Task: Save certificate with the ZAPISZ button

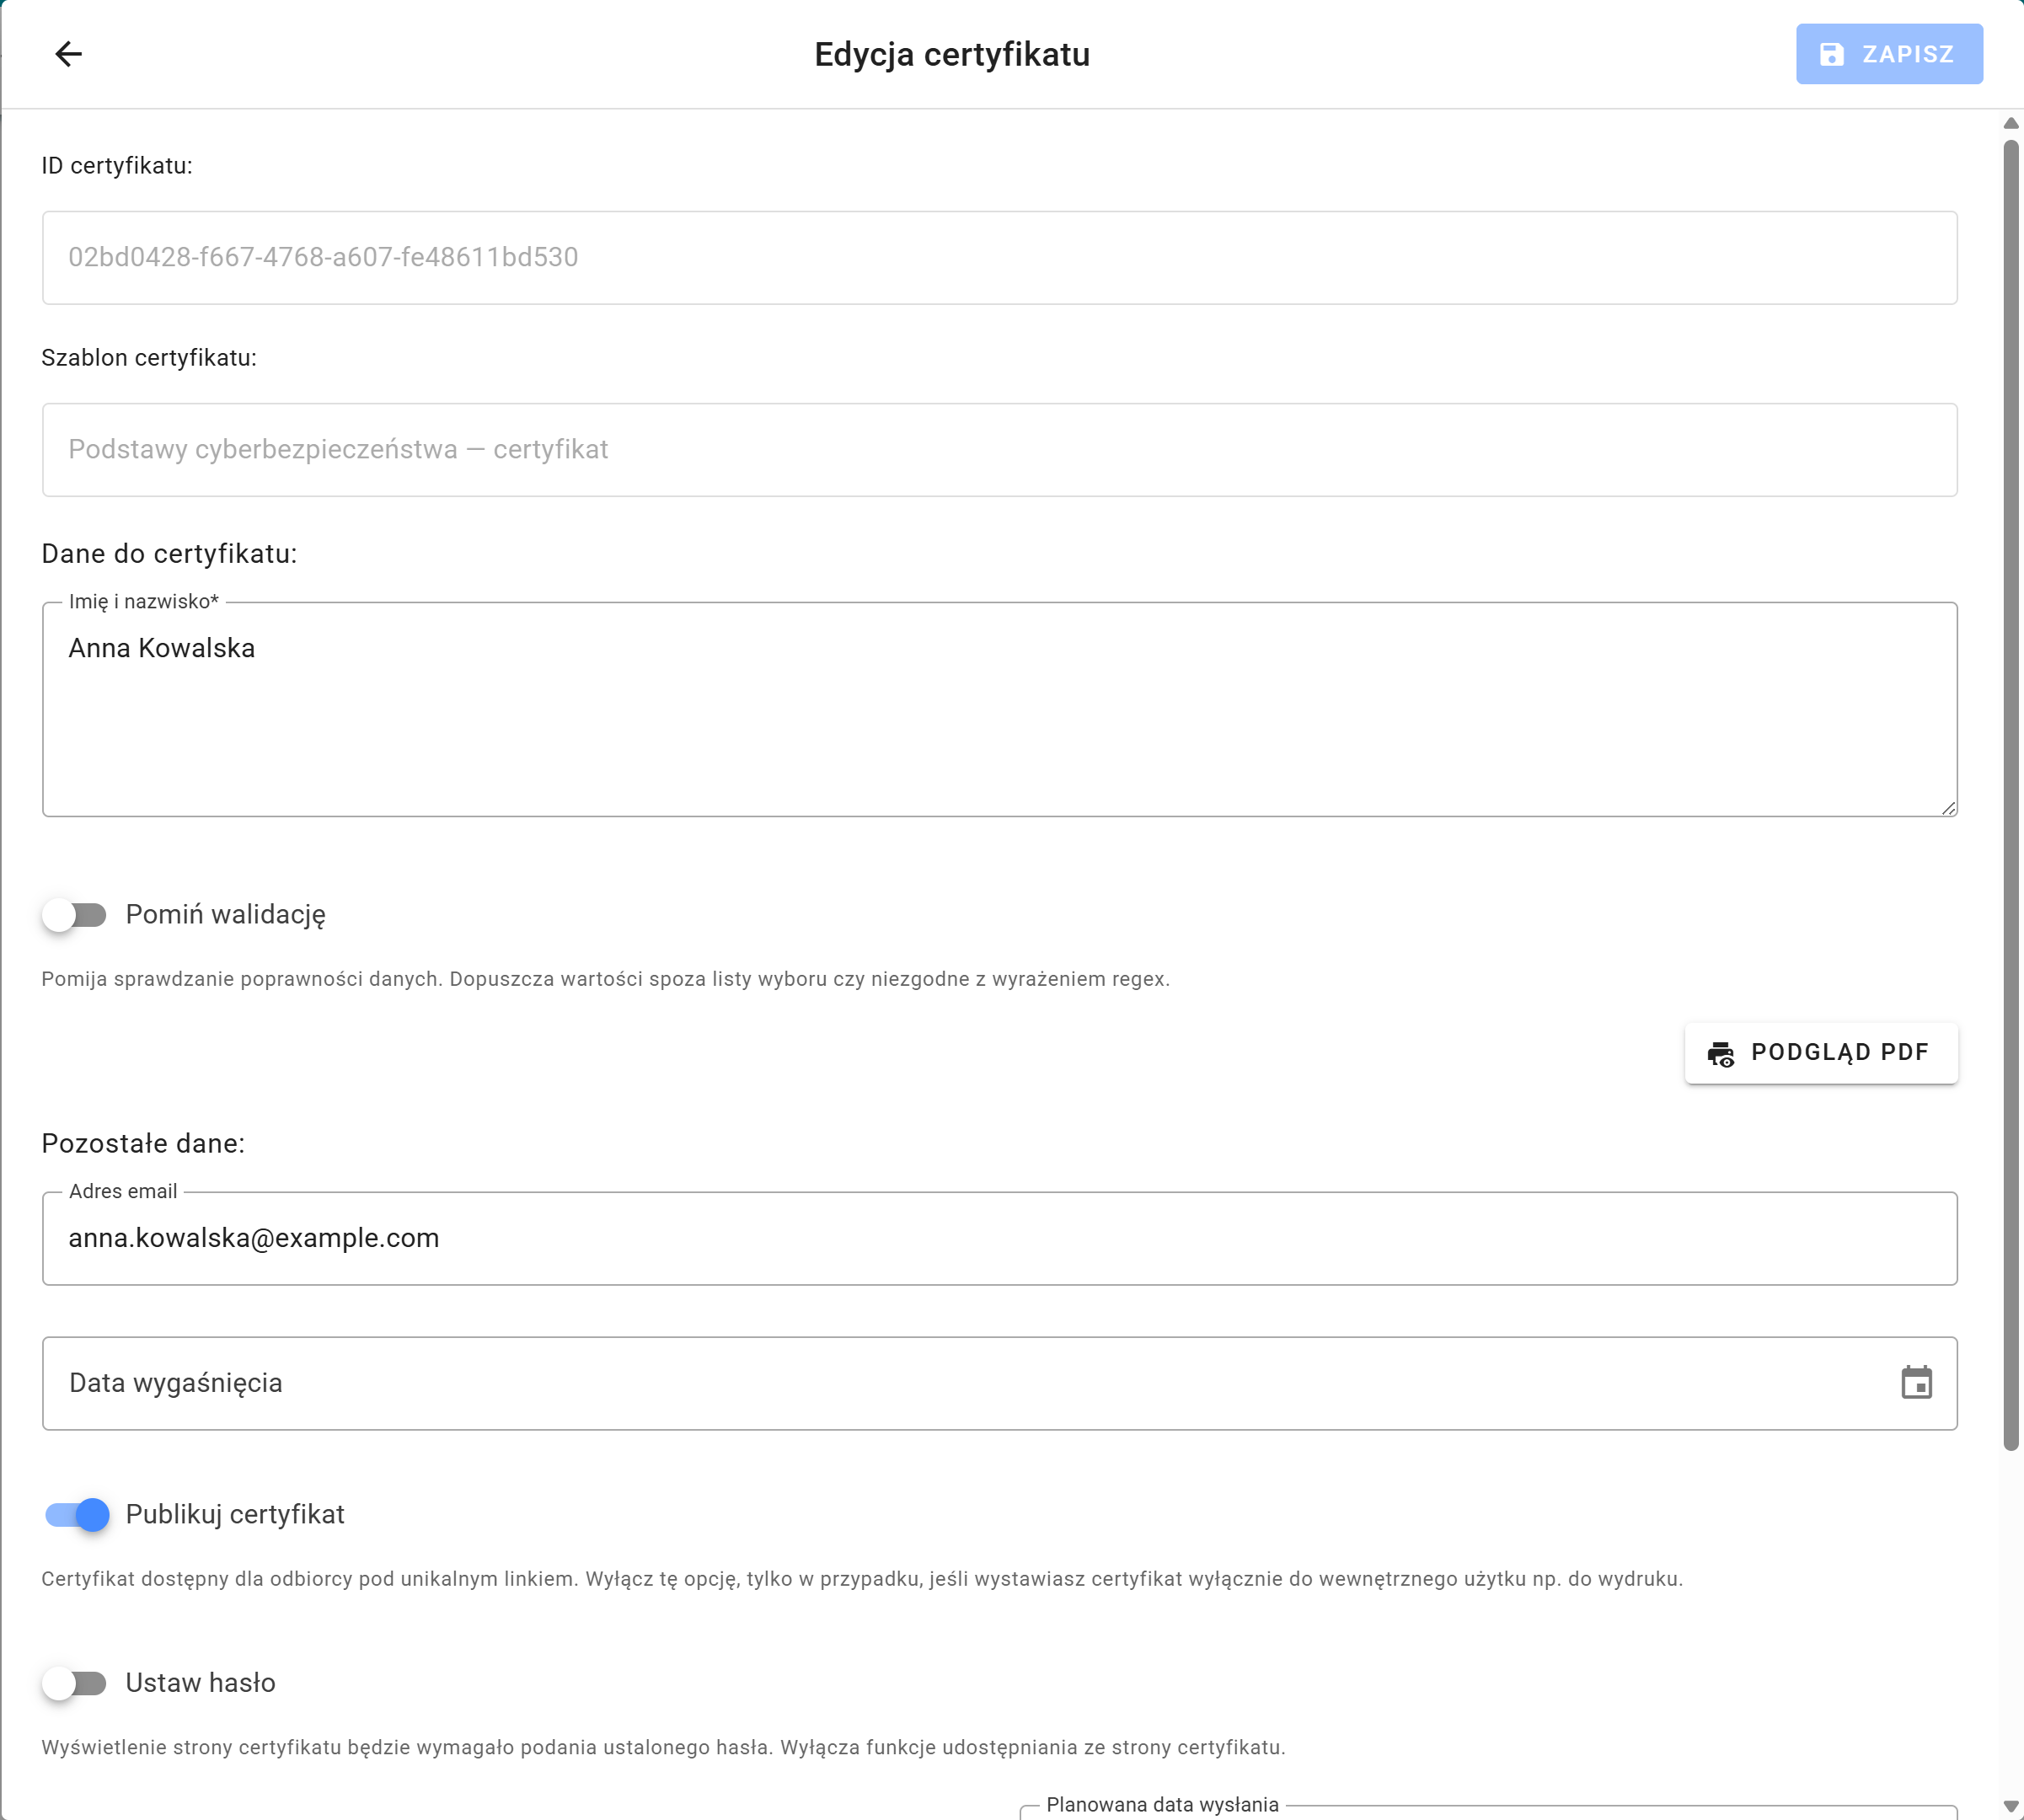Action: point(1889,54)
